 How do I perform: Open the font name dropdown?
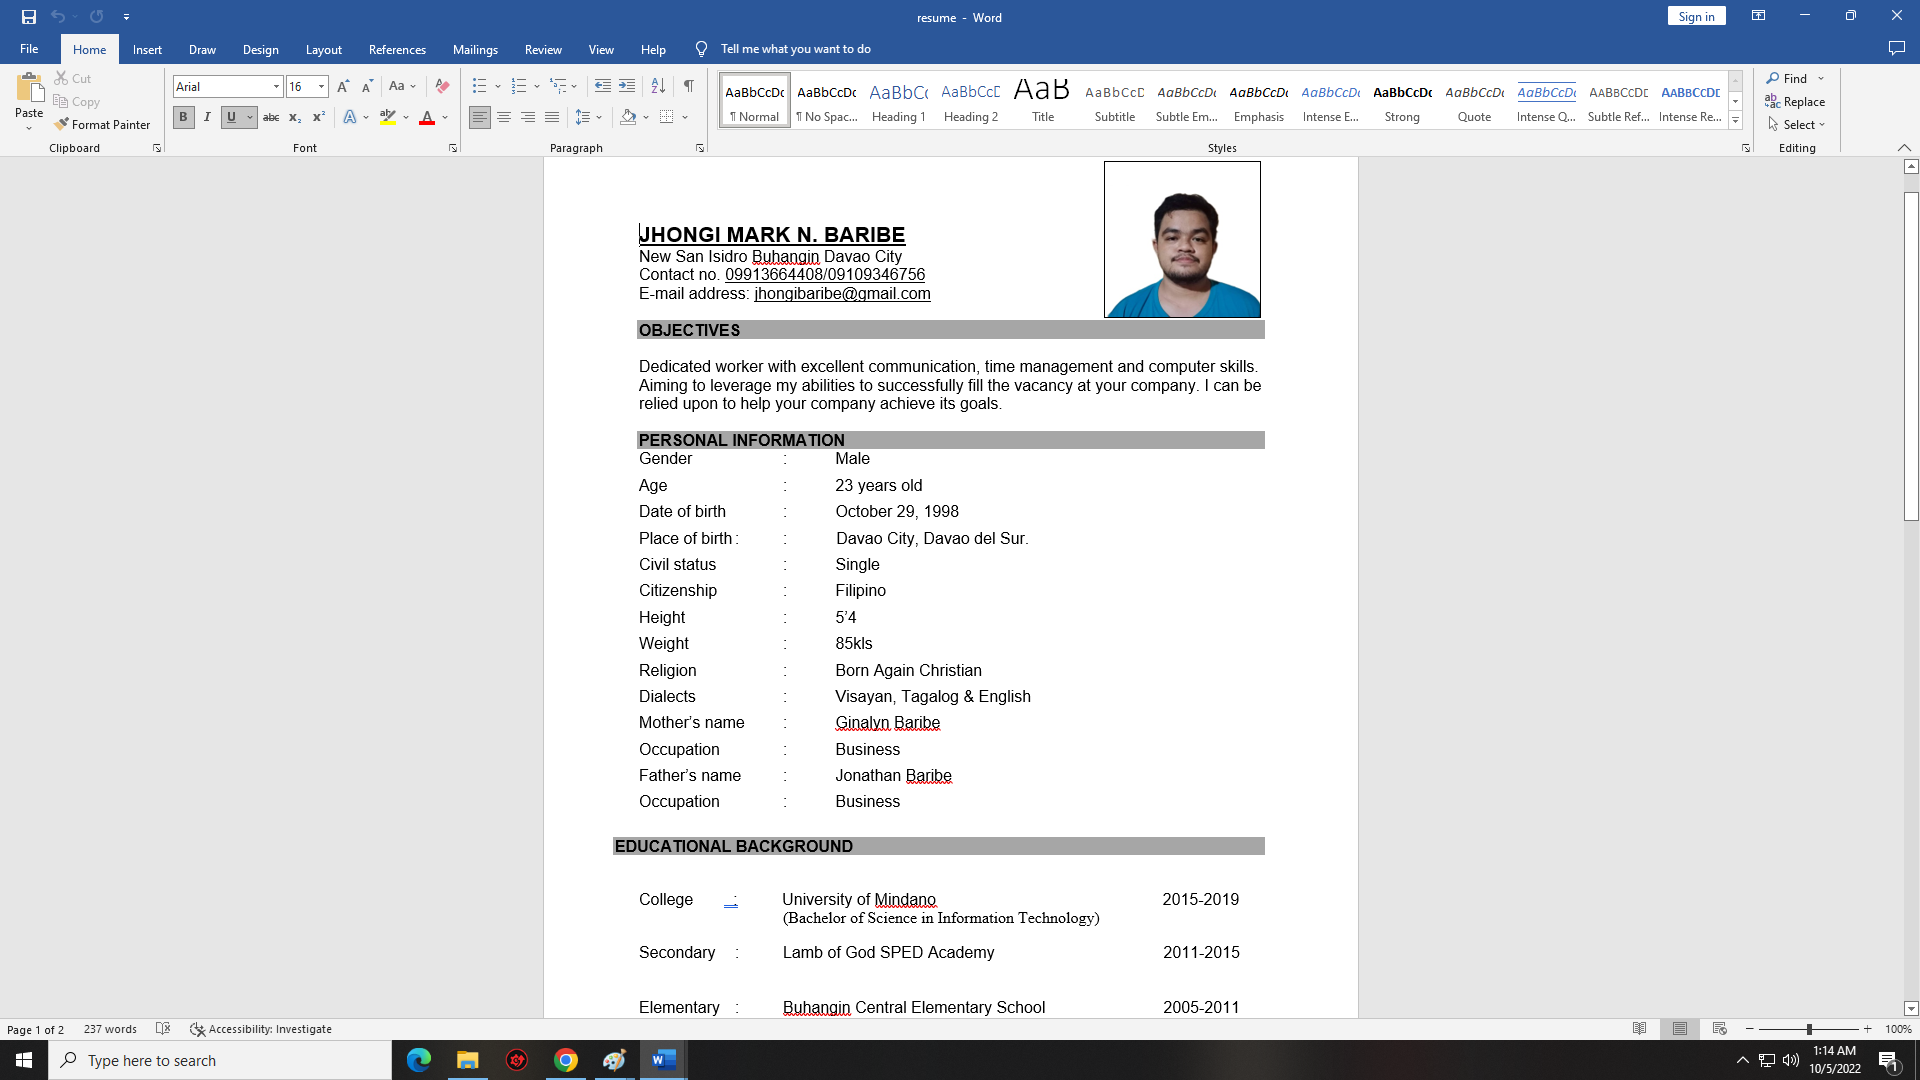coord(277,87)
